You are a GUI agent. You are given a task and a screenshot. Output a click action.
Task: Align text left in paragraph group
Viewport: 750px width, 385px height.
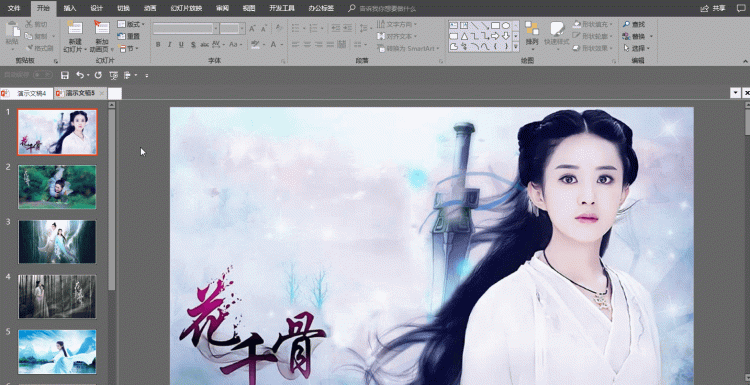coord(295,44)
